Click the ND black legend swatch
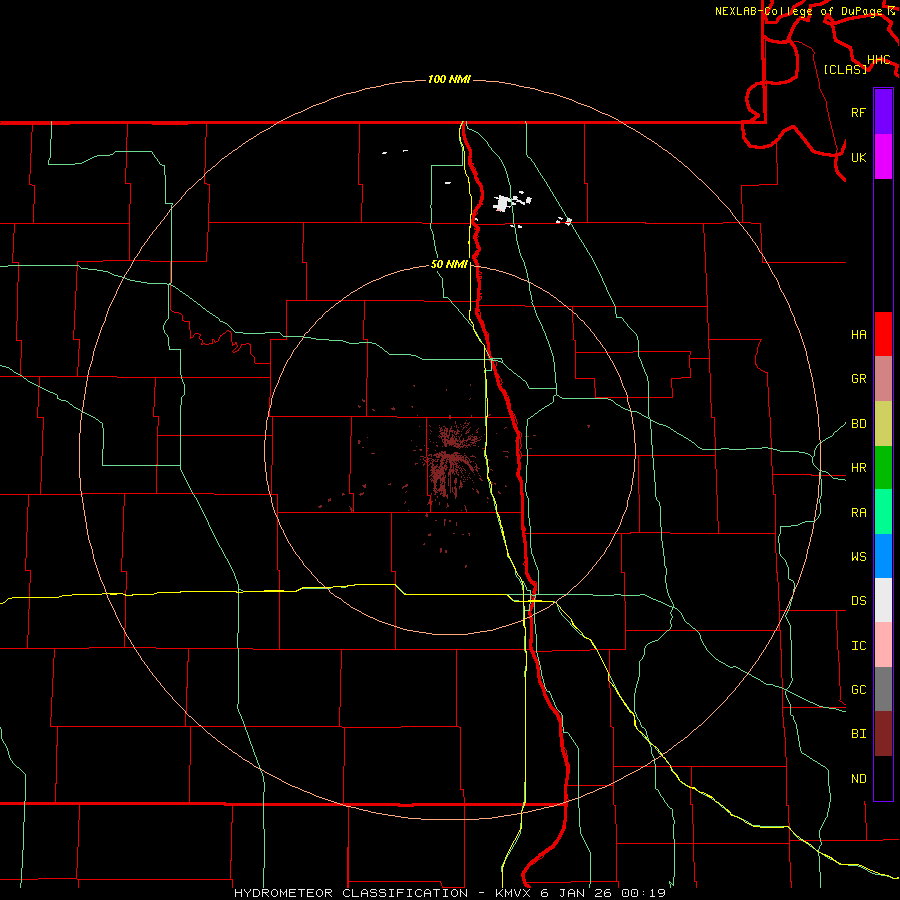This screenshot has width=900, height=900. click(x=883, y=778)
